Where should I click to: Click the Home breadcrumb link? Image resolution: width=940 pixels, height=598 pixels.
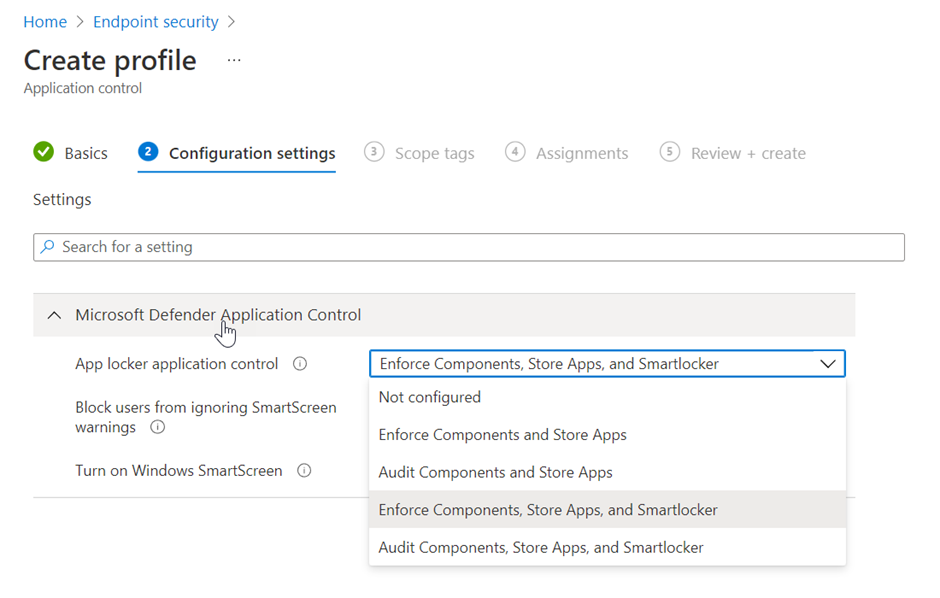(45, 22)
